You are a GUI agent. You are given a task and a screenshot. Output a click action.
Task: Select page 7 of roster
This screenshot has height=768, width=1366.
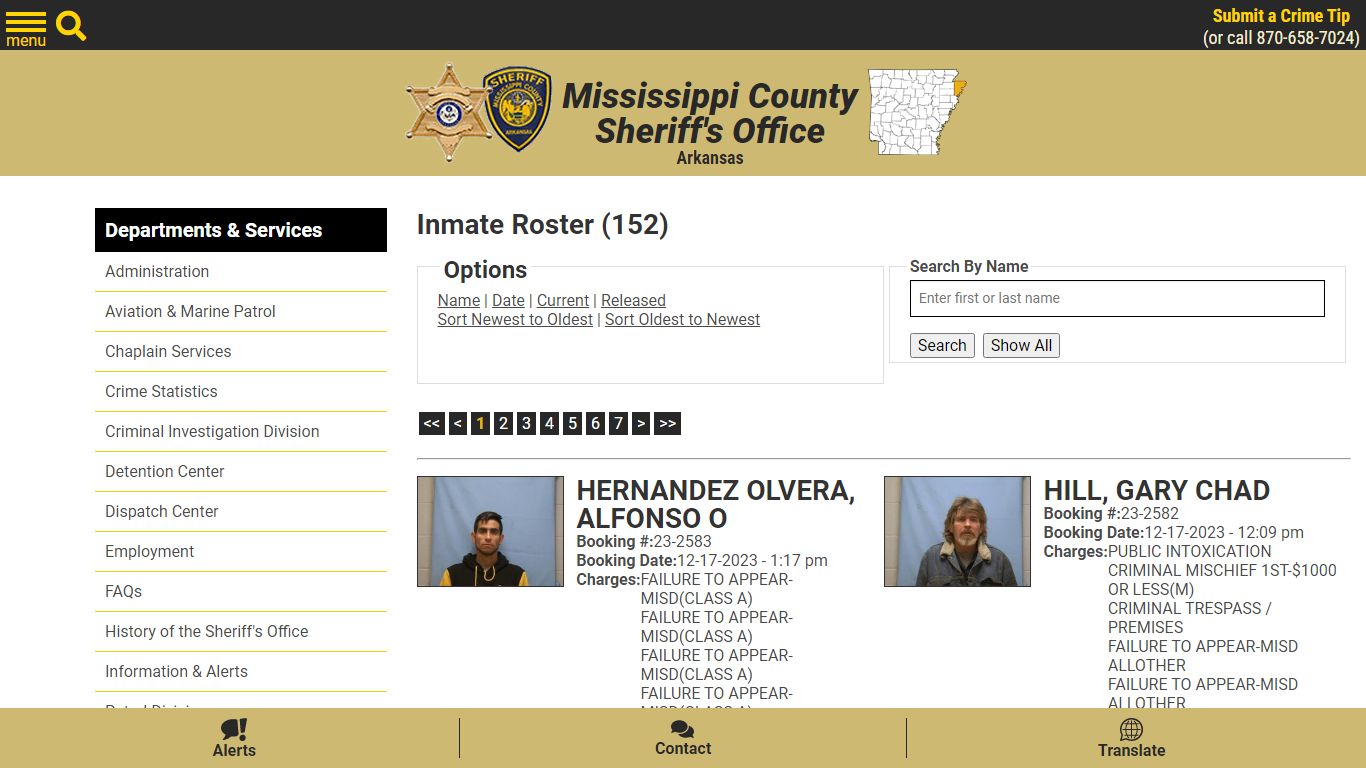(618, 424)
